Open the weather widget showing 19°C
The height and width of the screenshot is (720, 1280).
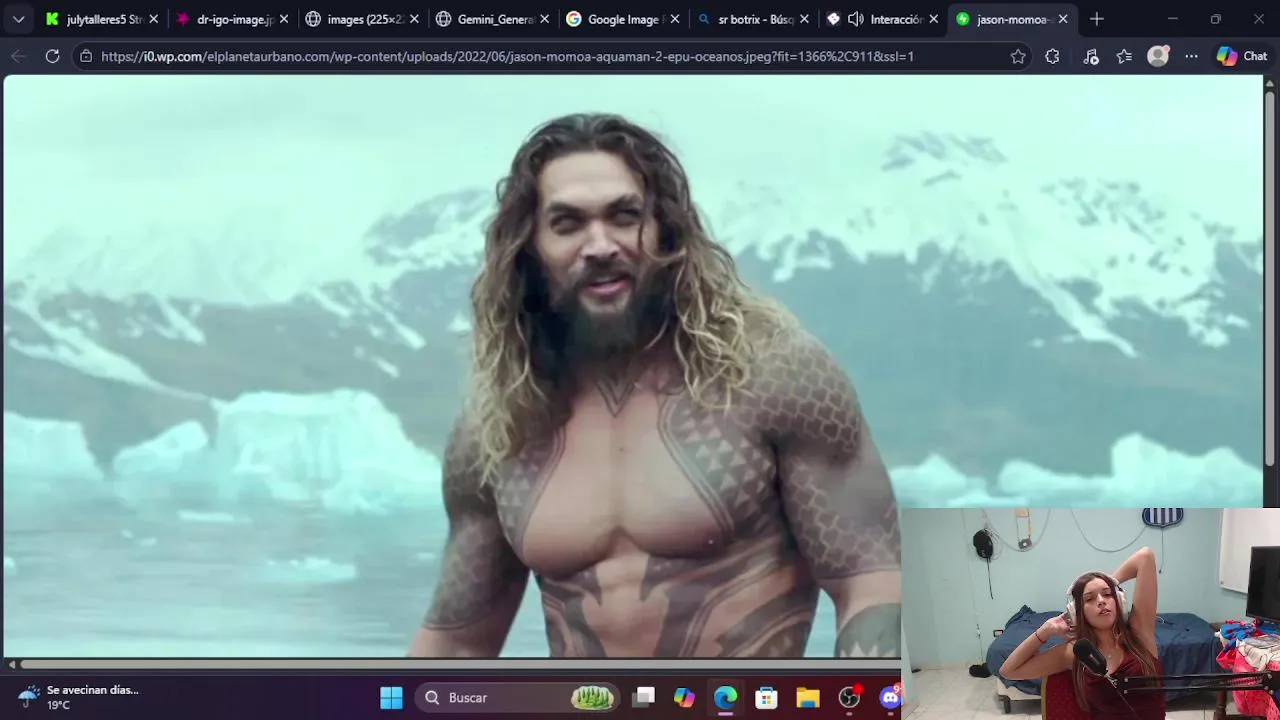click(x=80, y=697)
